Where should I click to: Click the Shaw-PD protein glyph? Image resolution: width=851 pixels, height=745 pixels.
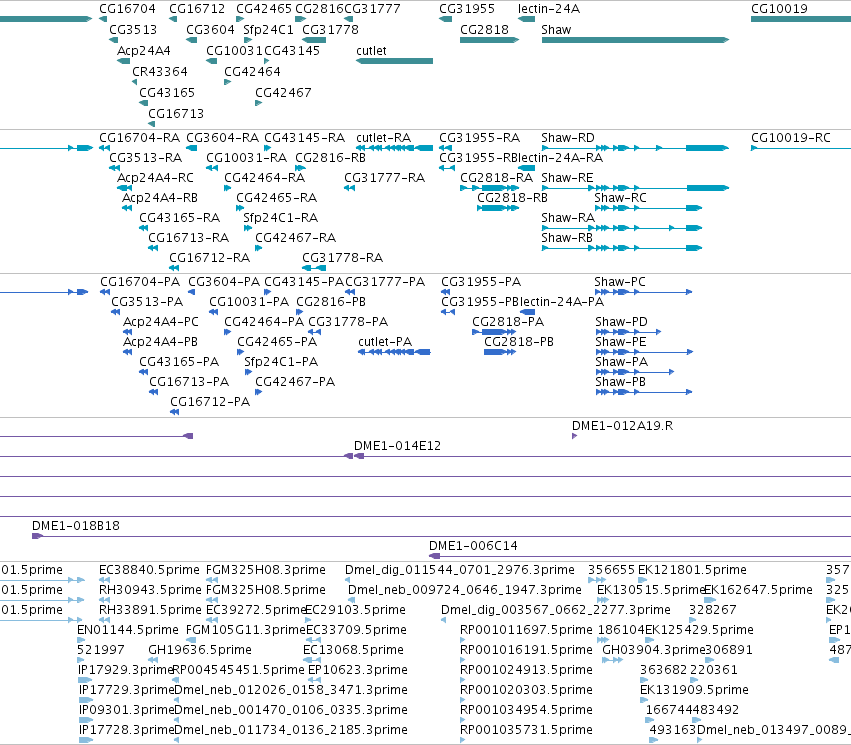pos(628,332)
